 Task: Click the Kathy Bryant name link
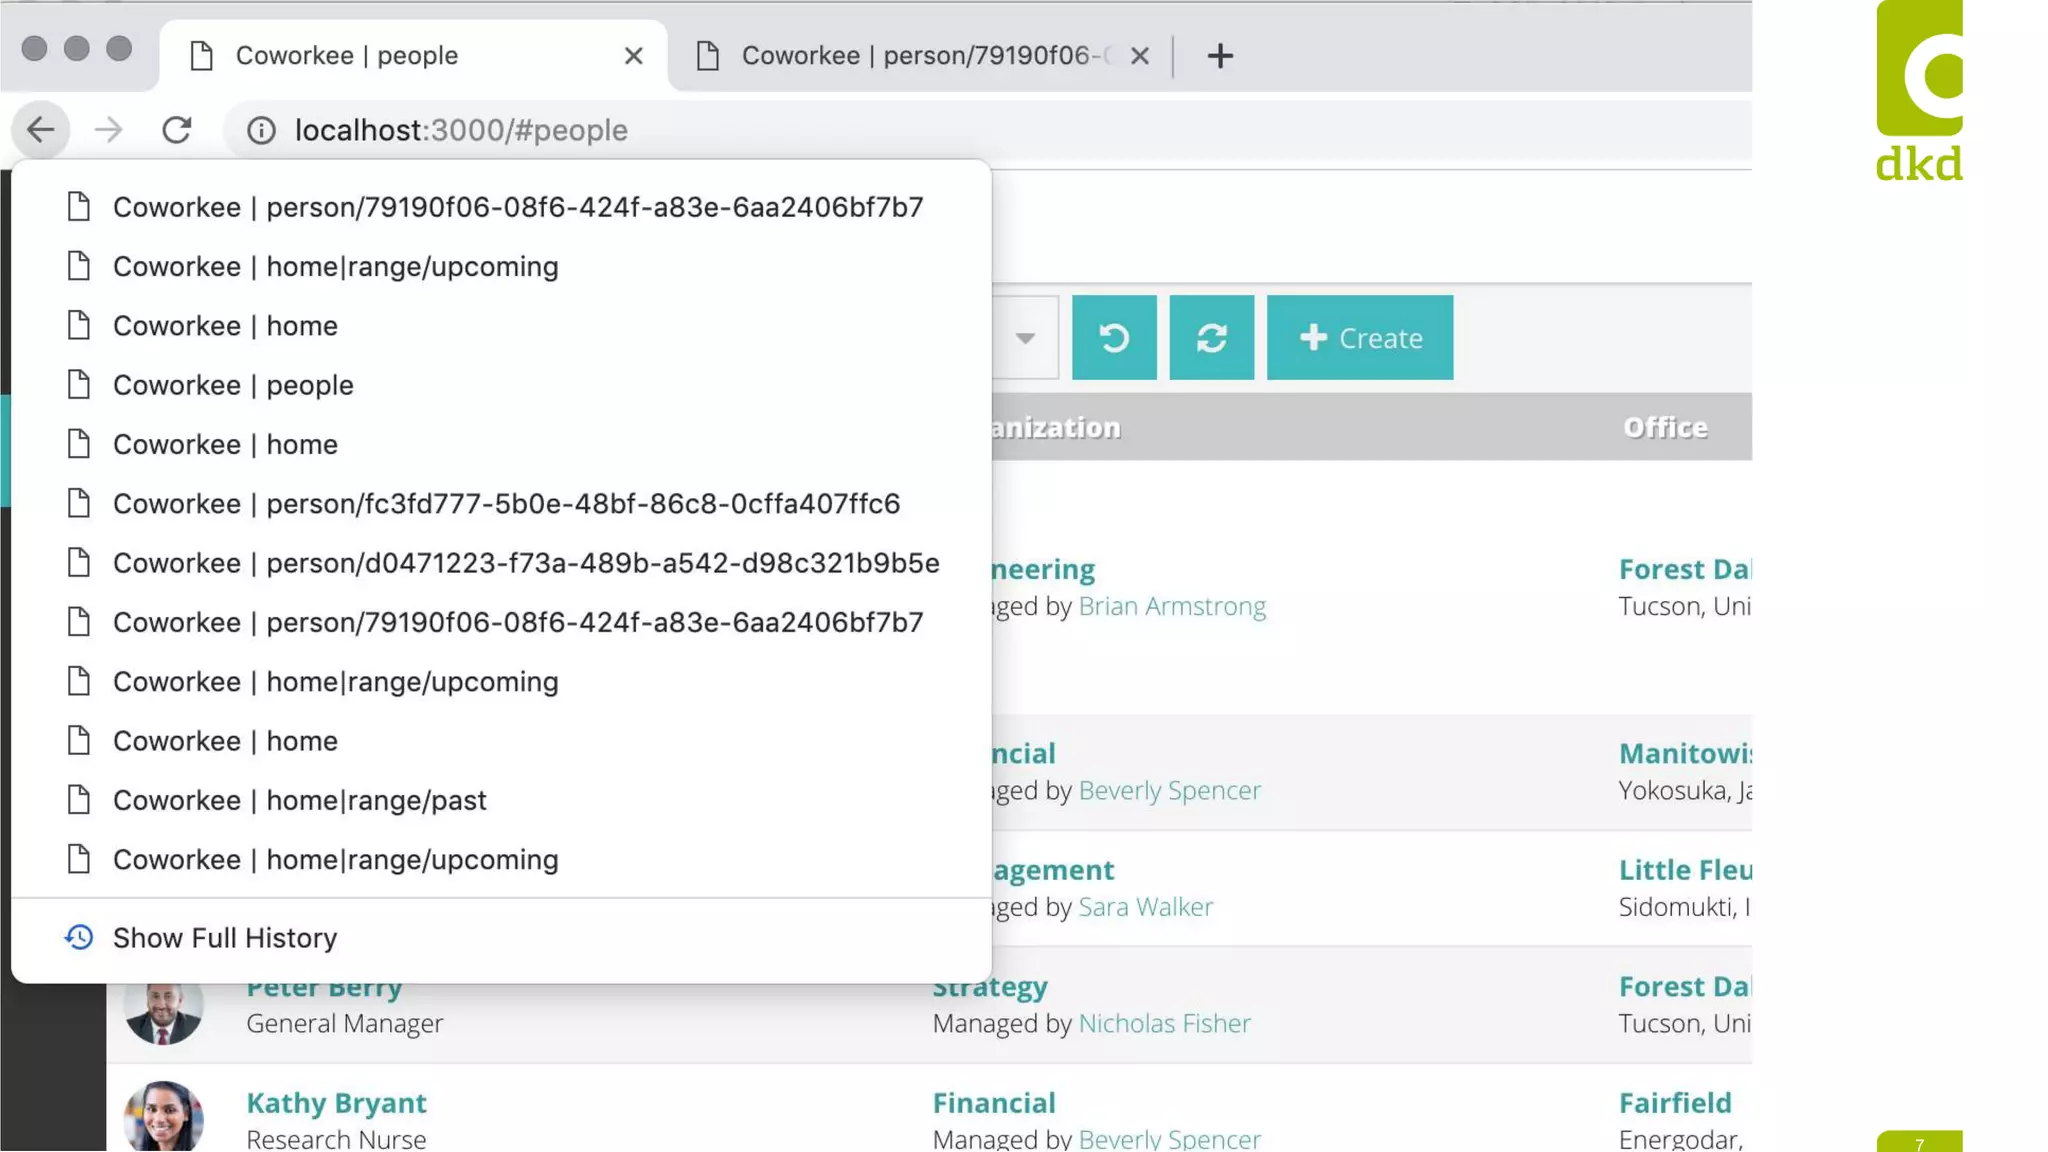[x=336, y=1103]
